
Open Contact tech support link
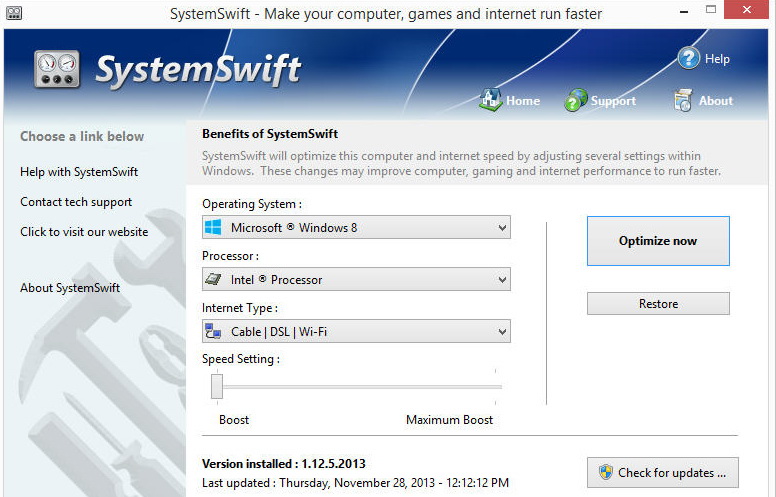click(x=76, y=202)
